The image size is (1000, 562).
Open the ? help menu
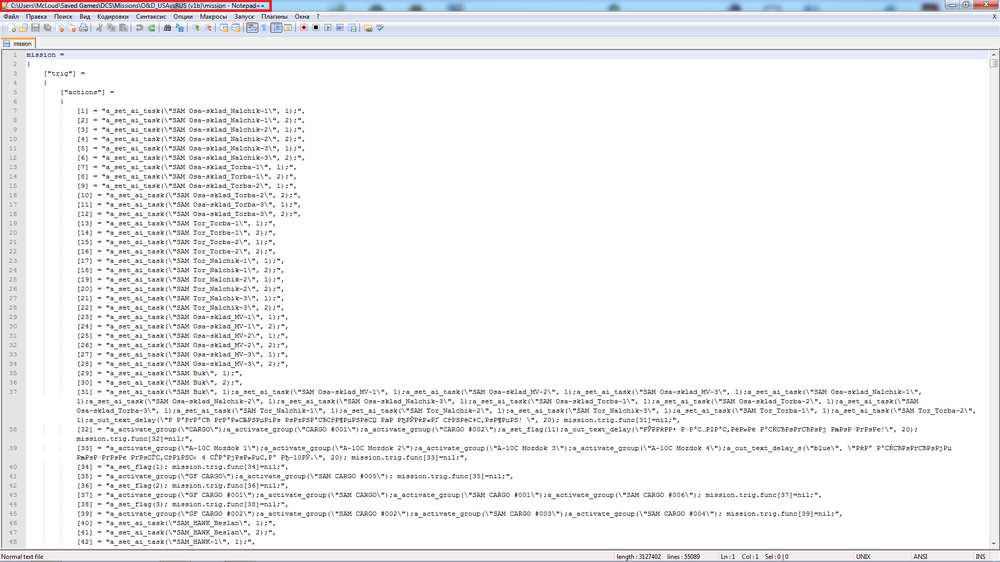click(x=318, y=17)
